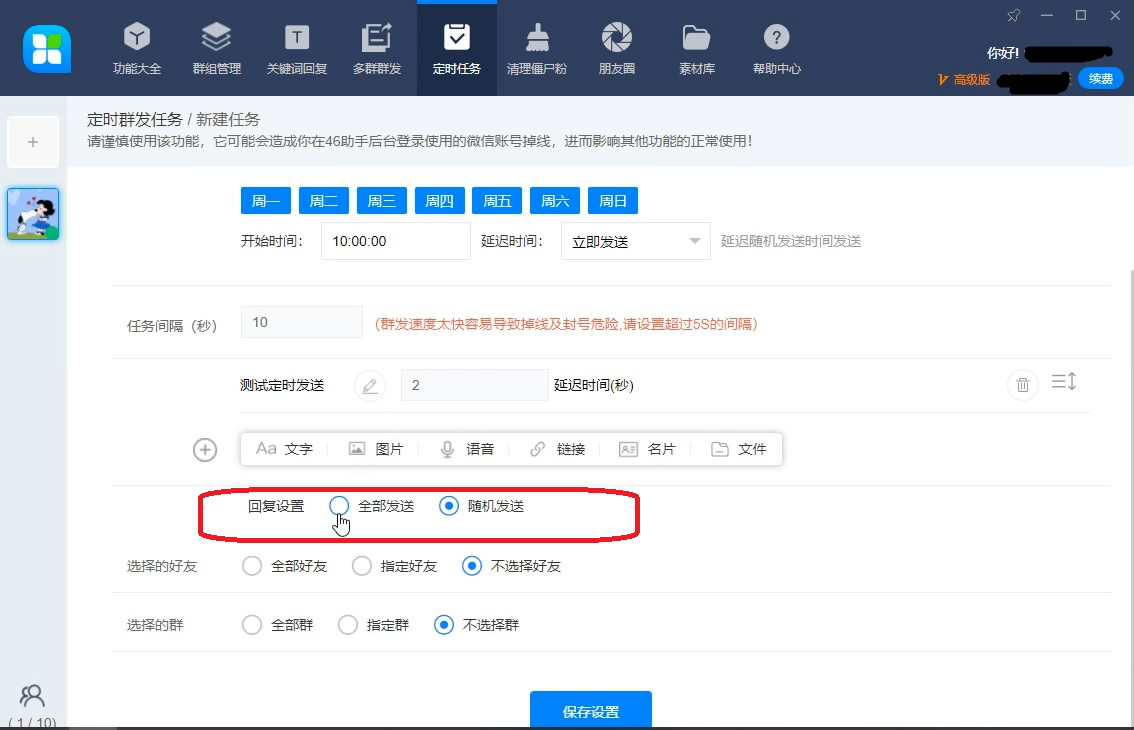
Task: Open the 立即发送 delay time dropdown
Action: (635, 240)
